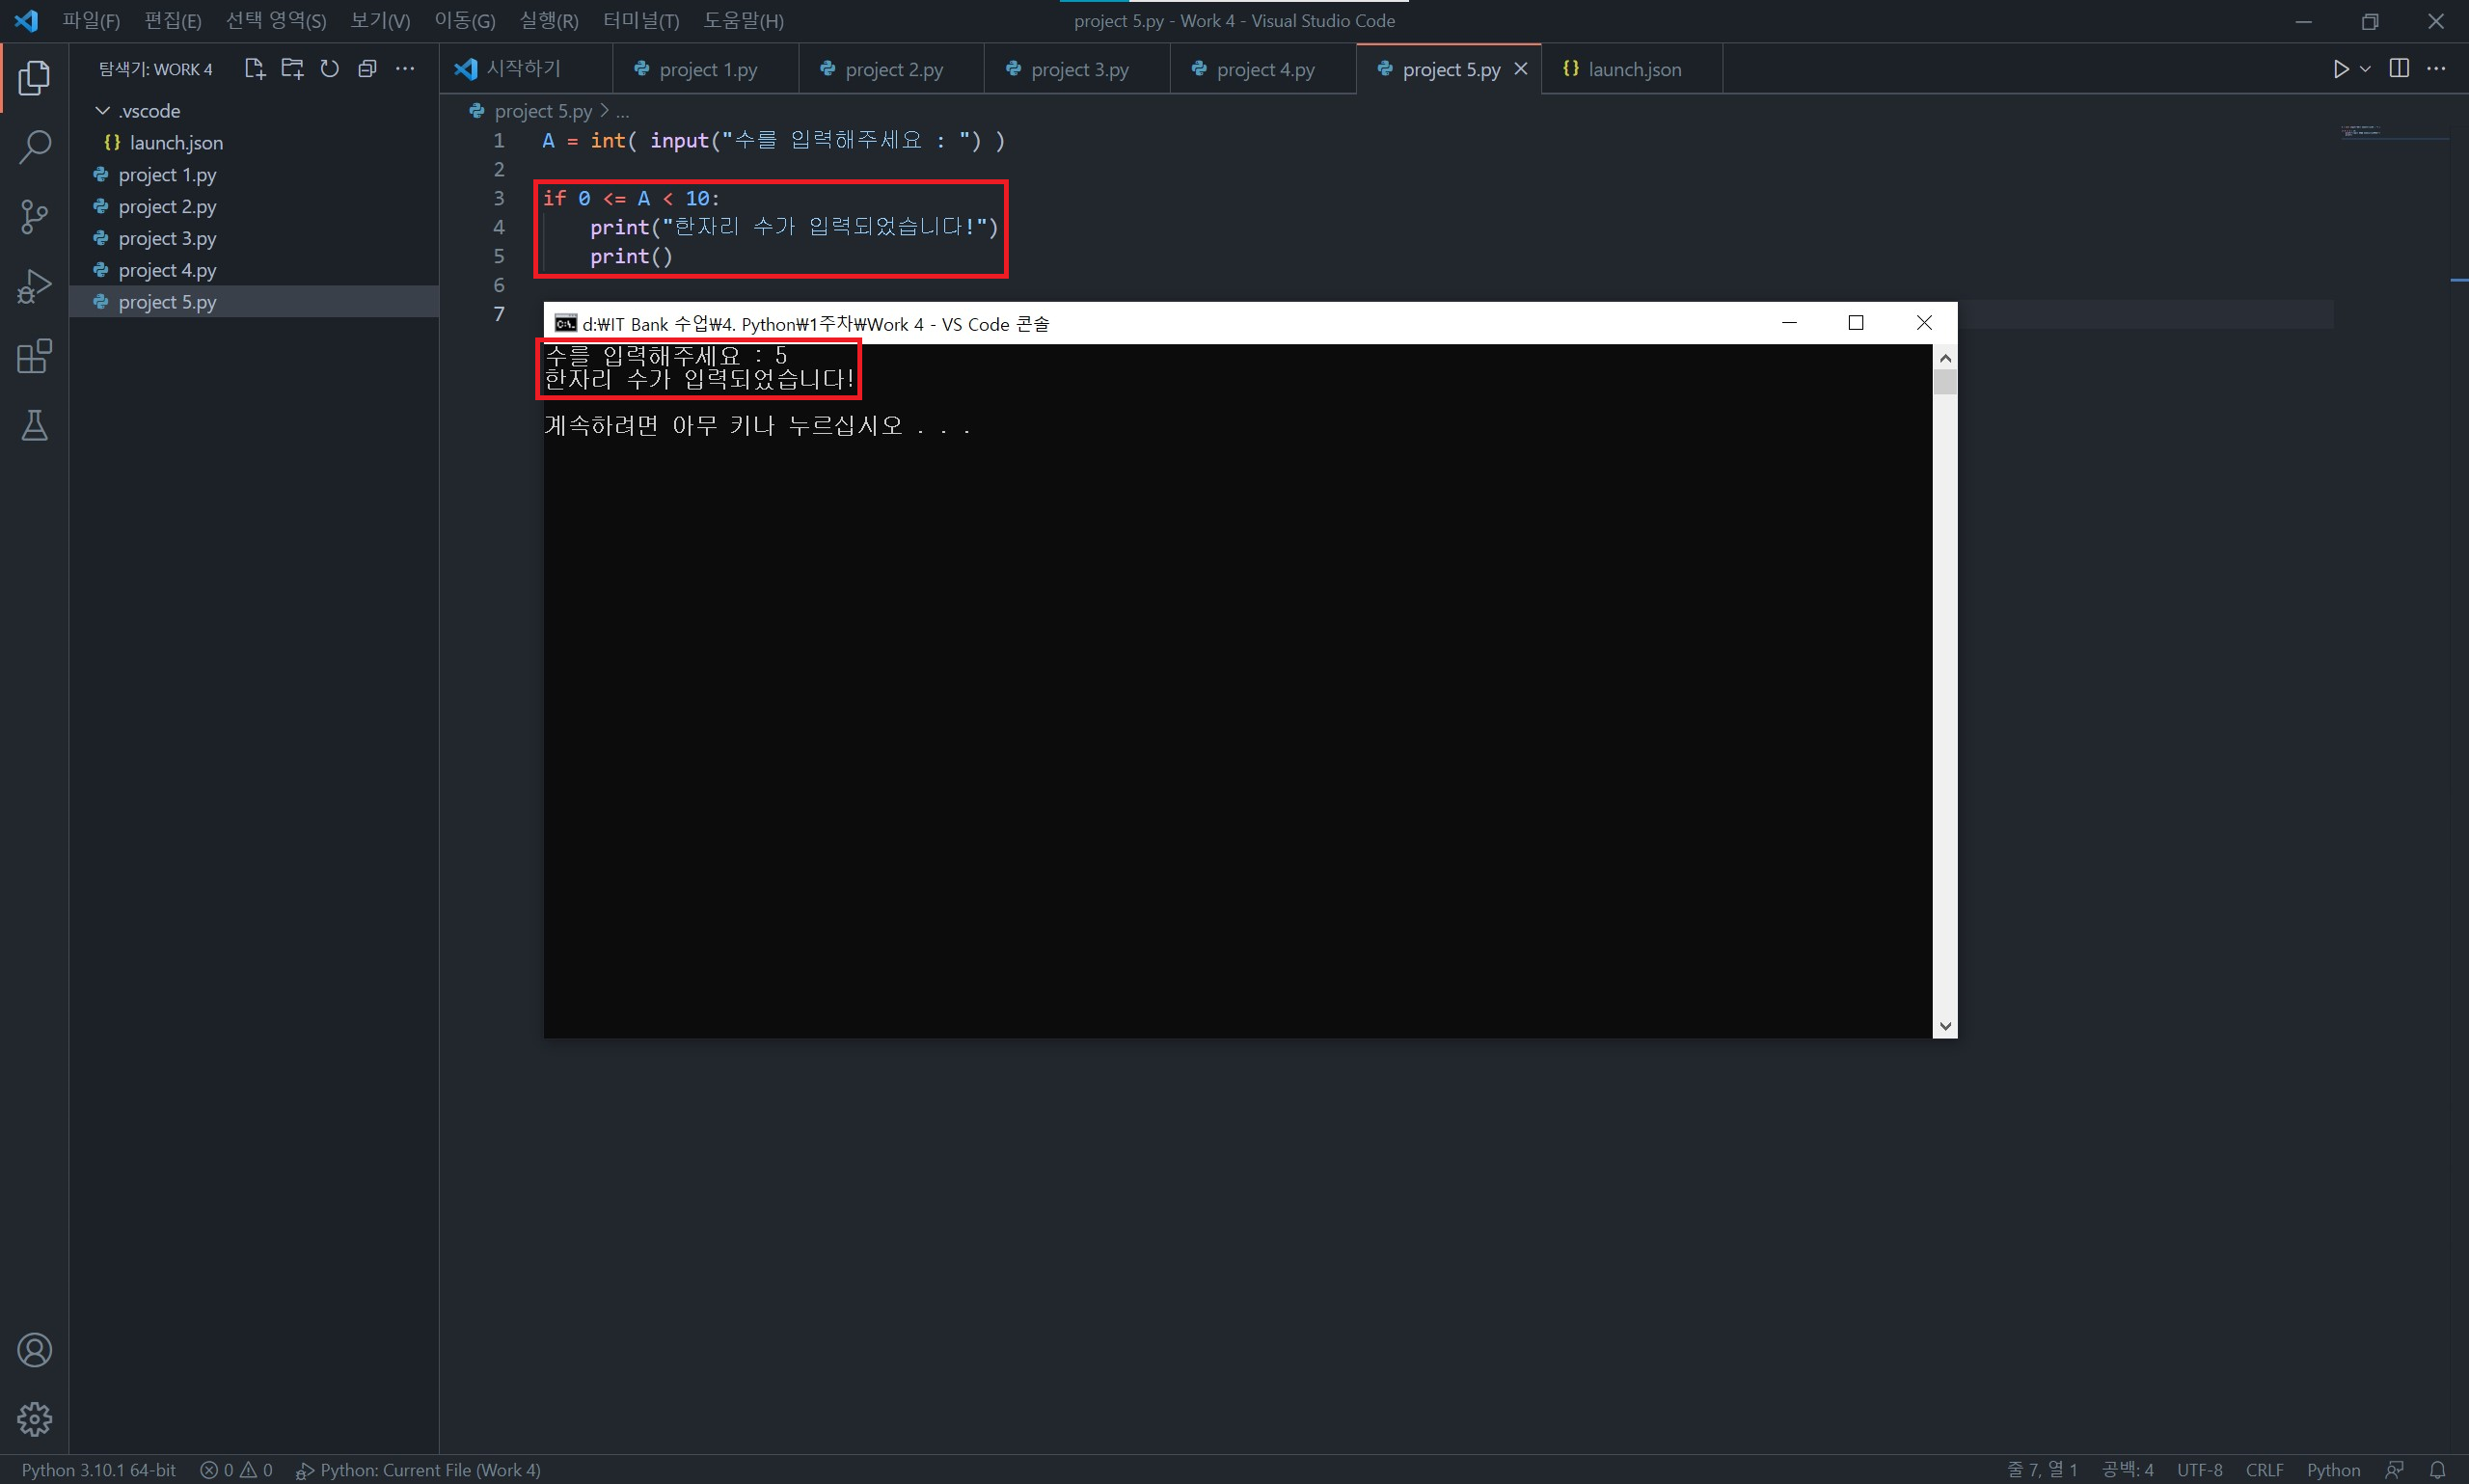Click the New File icon in explorer
This screenshot has height=1484, width=2469.
click(254, 69)
